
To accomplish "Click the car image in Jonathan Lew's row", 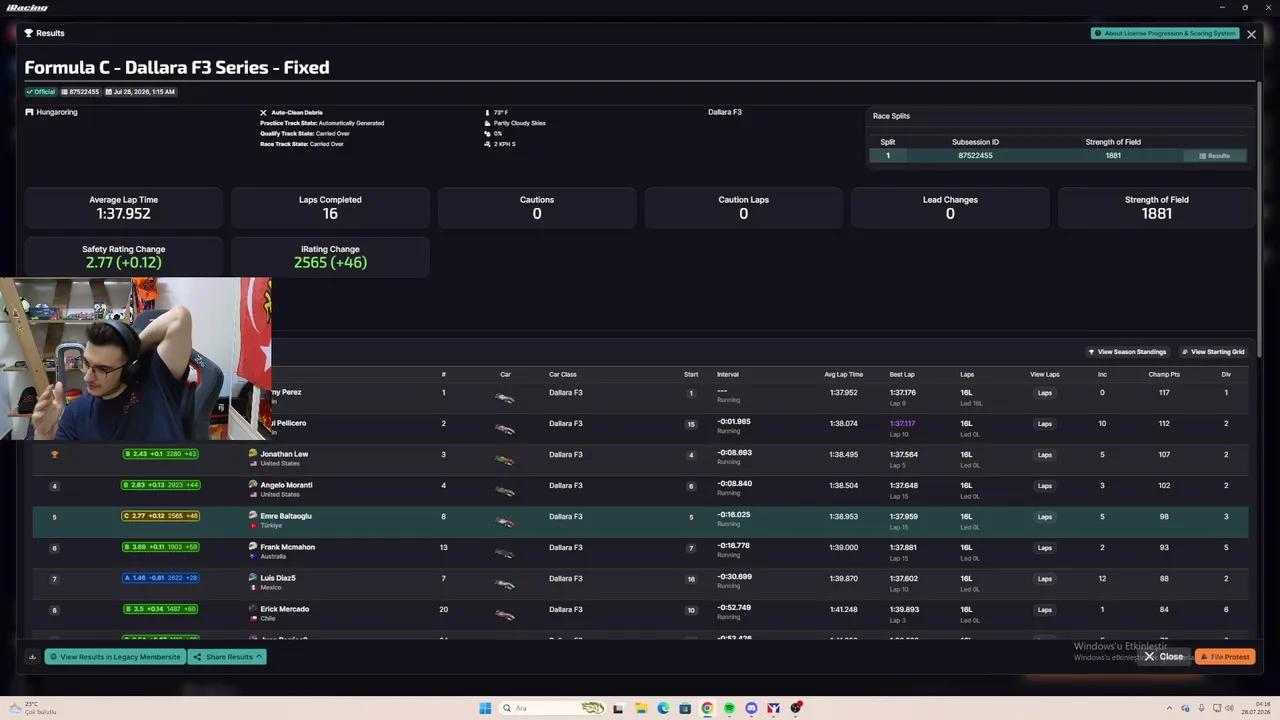I will 505,460.
